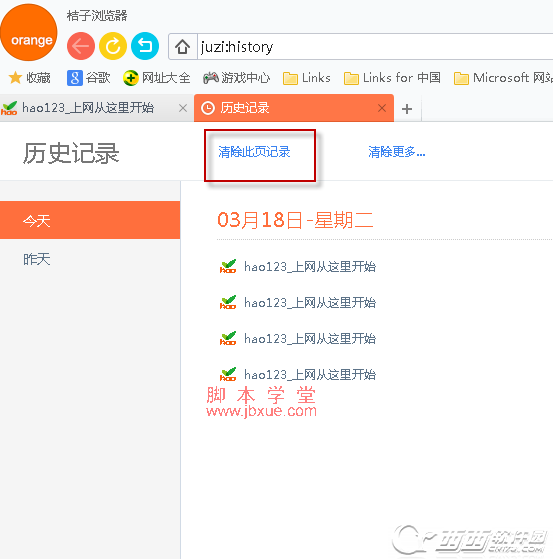Screen dimensions: 553x559
Task: Open the 网址大全 bookmark
Action: click(x=157, y=78)
